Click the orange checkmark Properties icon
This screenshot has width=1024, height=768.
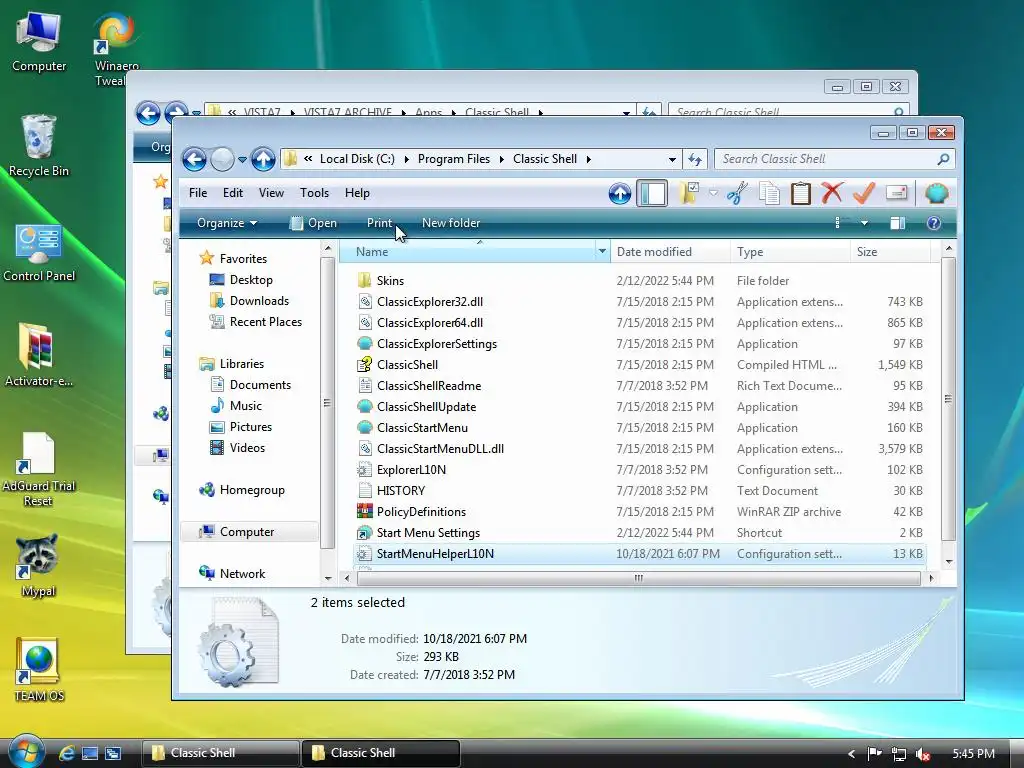864,193
